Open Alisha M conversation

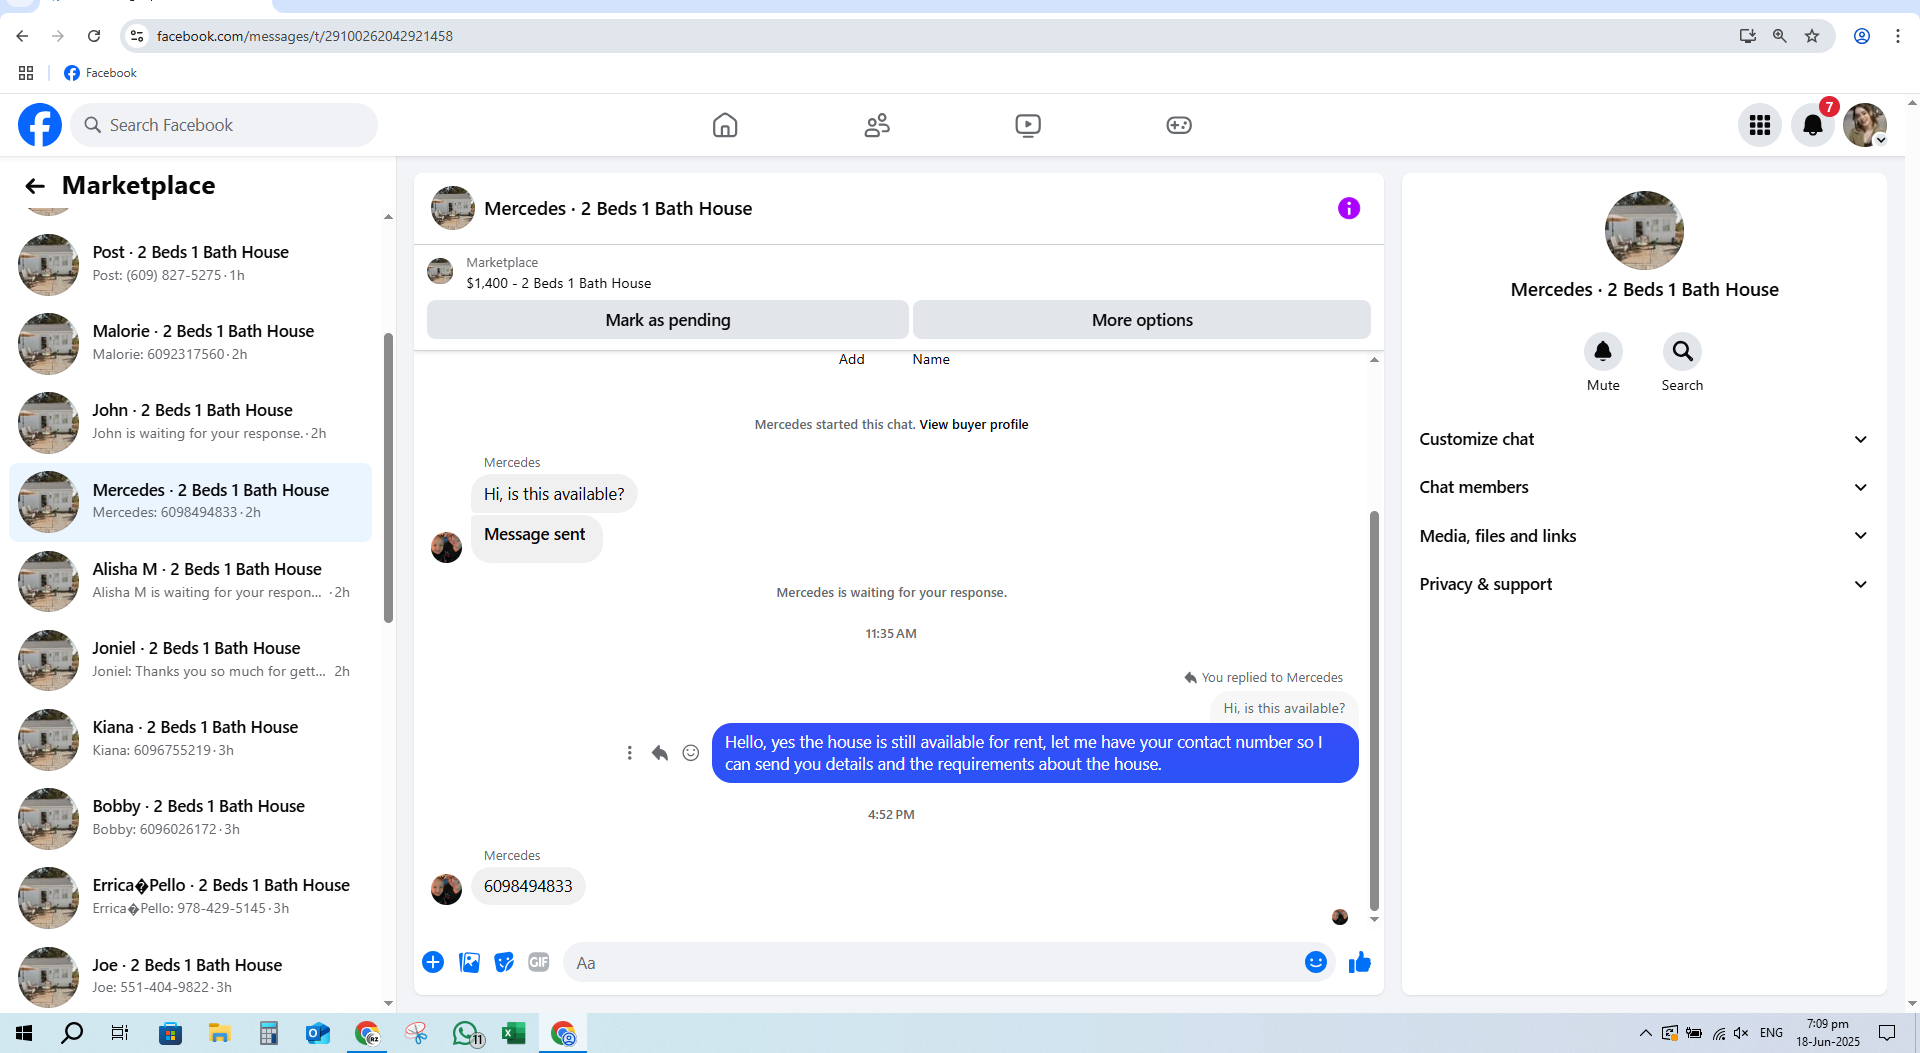pos(190,581)
